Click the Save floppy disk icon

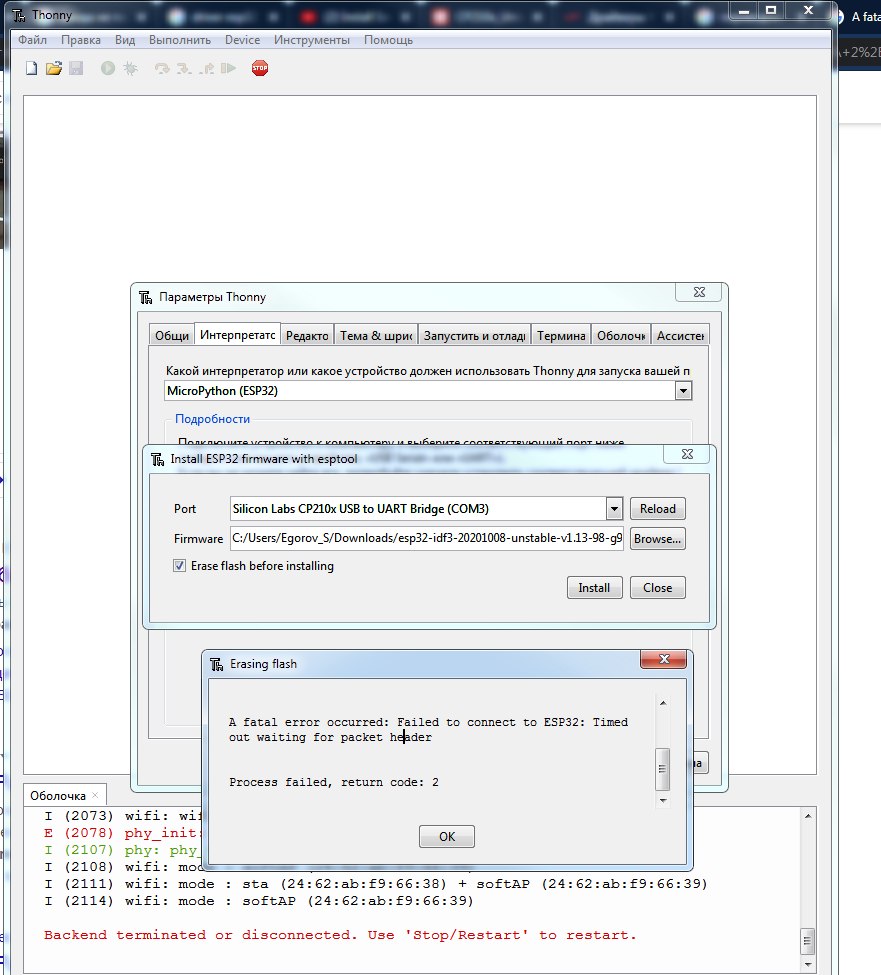[x=76, y=68]
